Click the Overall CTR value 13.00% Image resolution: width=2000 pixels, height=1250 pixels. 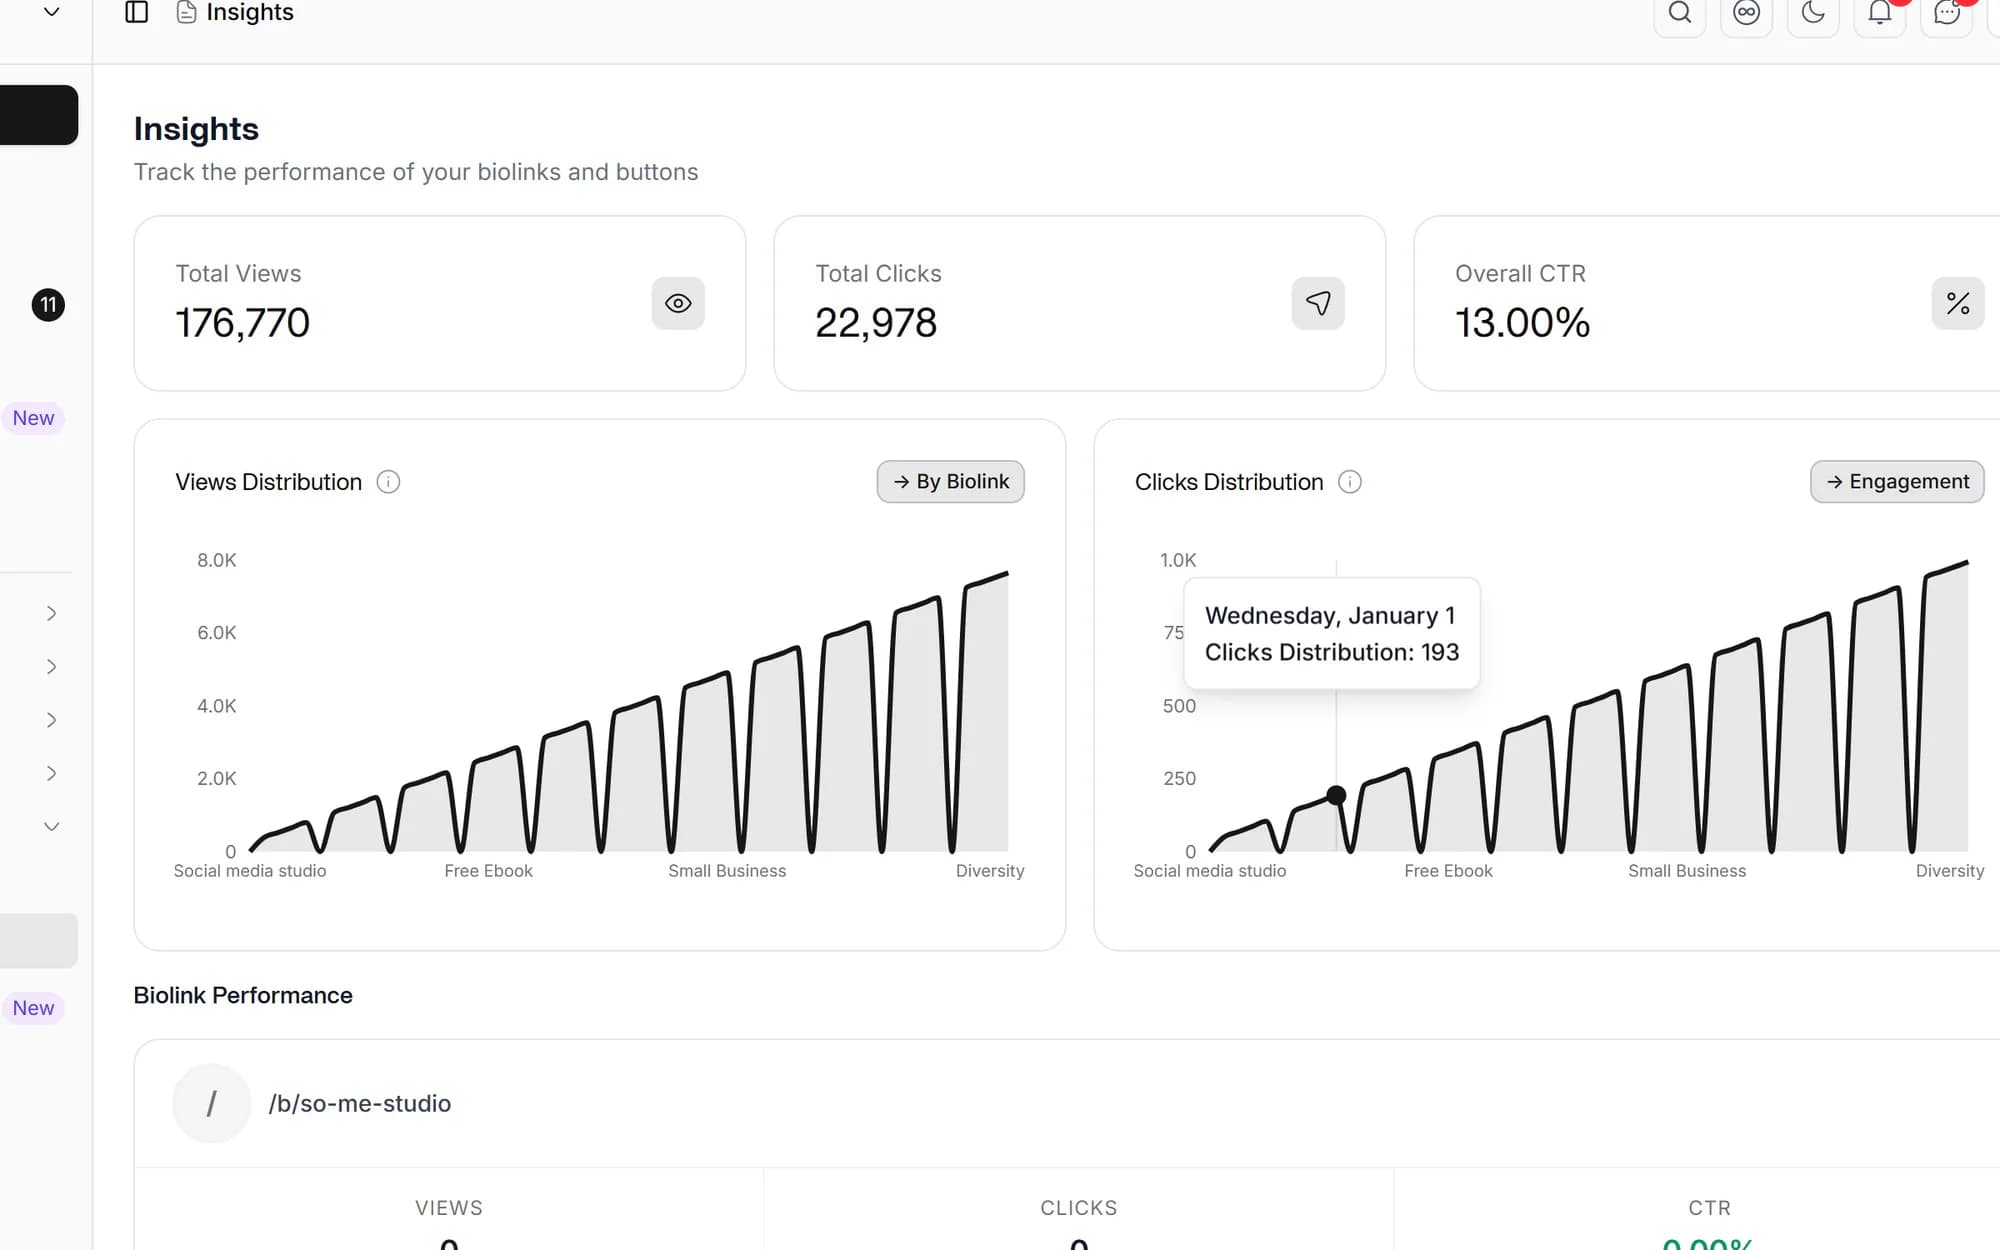coord(1522,322)
